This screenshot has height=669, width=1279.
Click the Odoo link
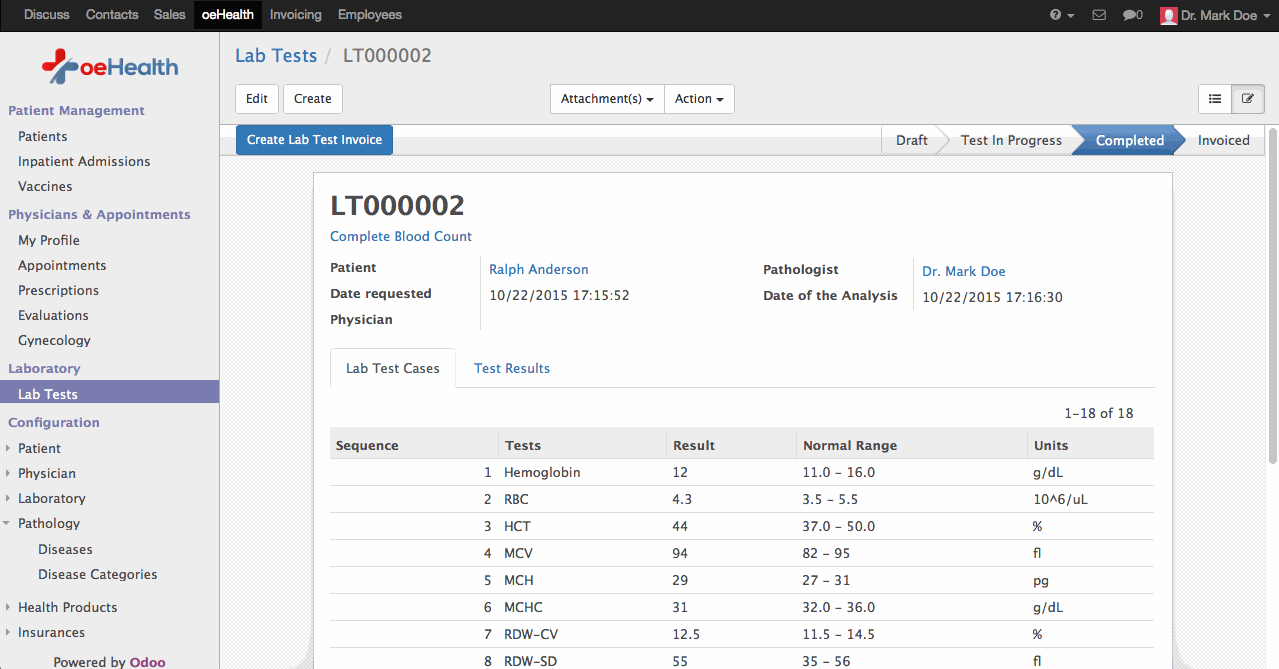point(148,662)
